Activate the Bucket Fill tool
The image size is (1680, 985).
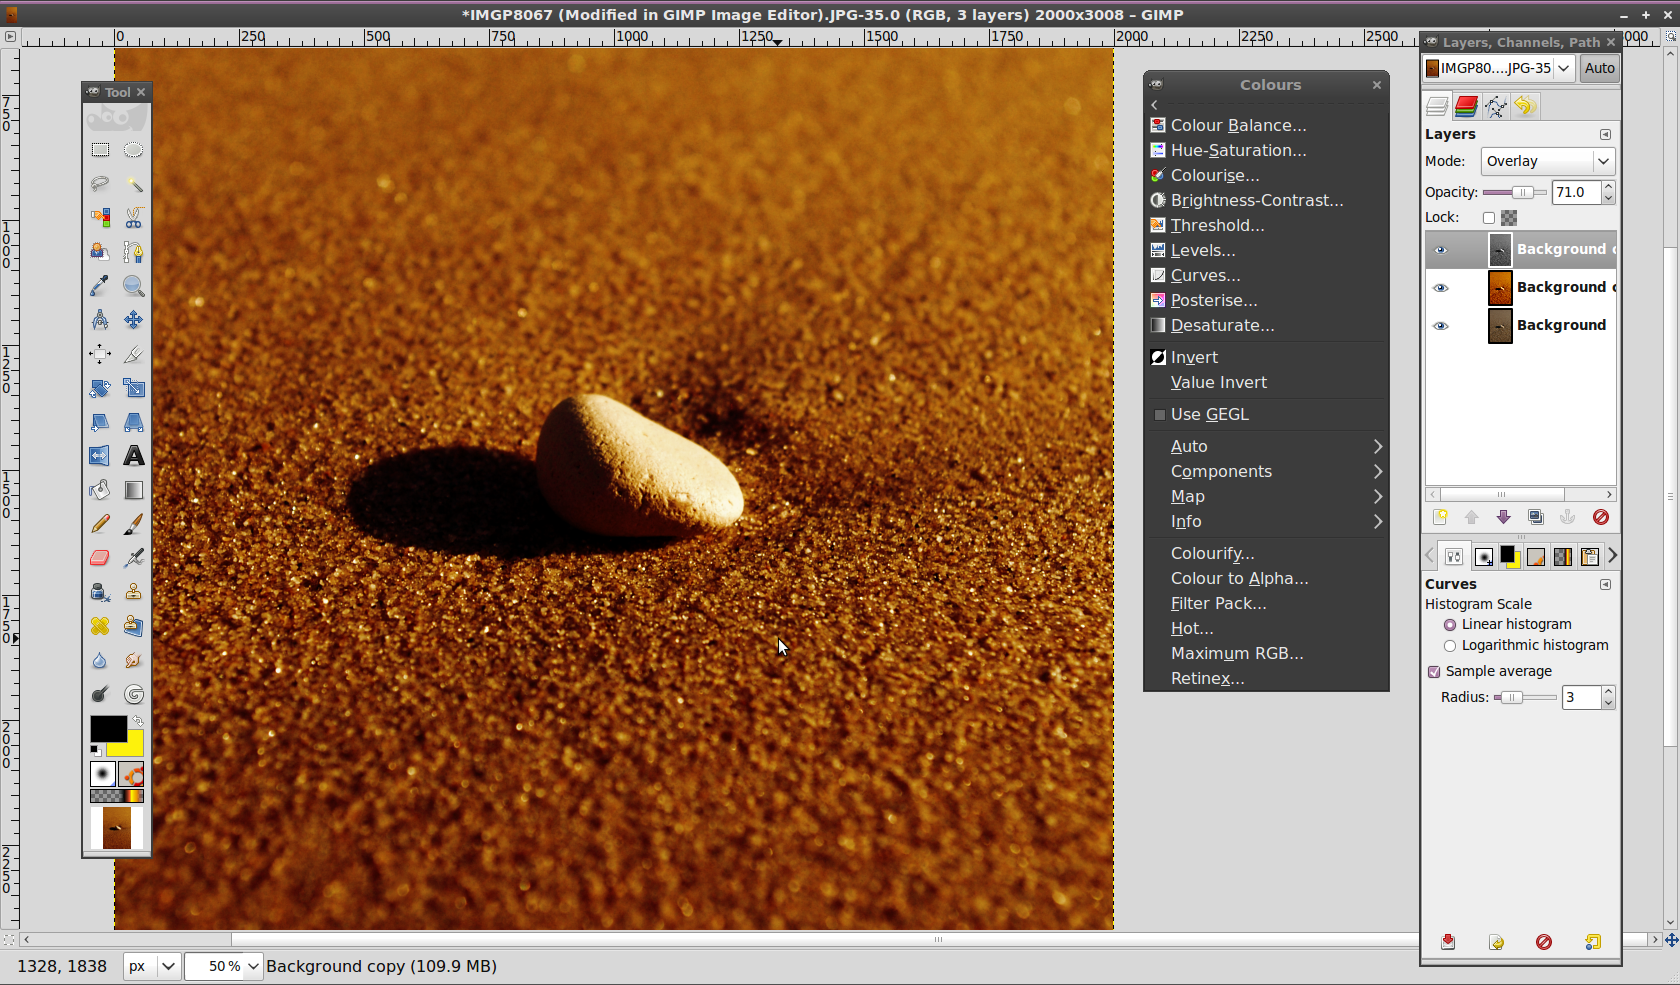[100, 490]
